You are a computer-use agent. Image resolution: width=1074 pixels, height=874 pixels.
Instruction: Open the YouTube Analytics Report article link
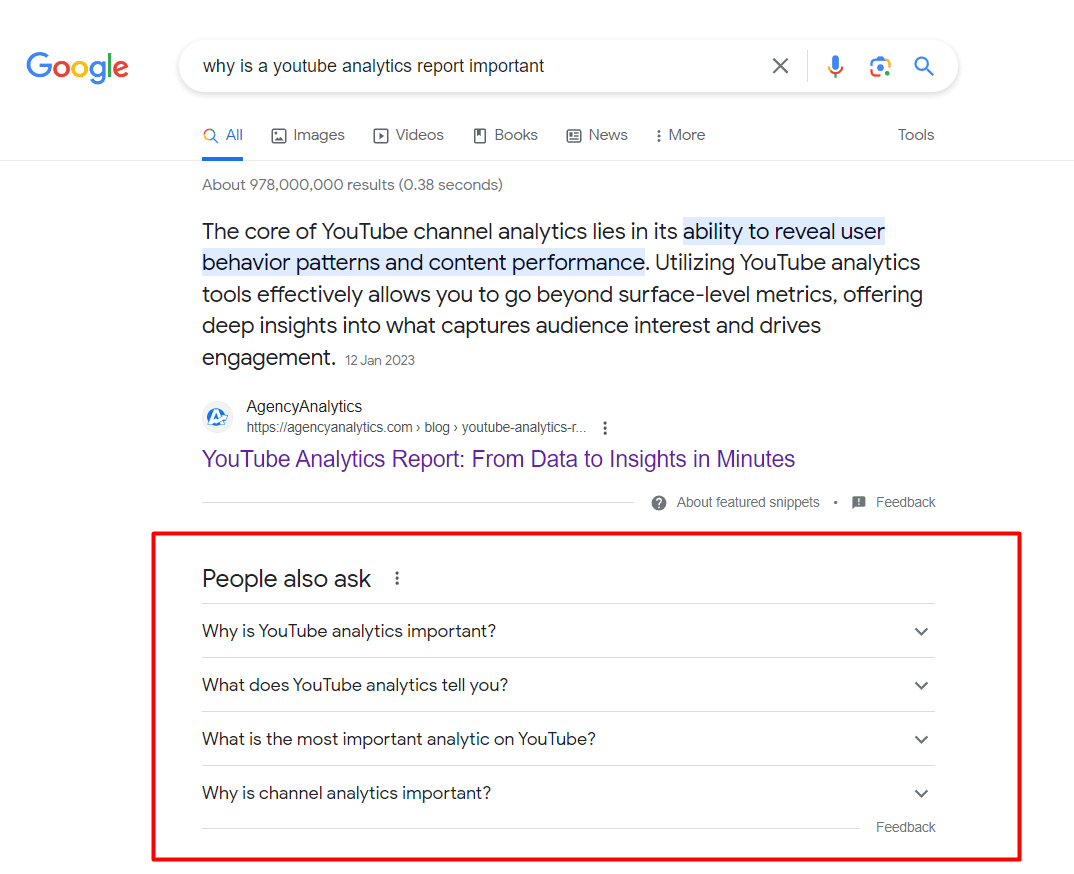(x=497, y=458)
